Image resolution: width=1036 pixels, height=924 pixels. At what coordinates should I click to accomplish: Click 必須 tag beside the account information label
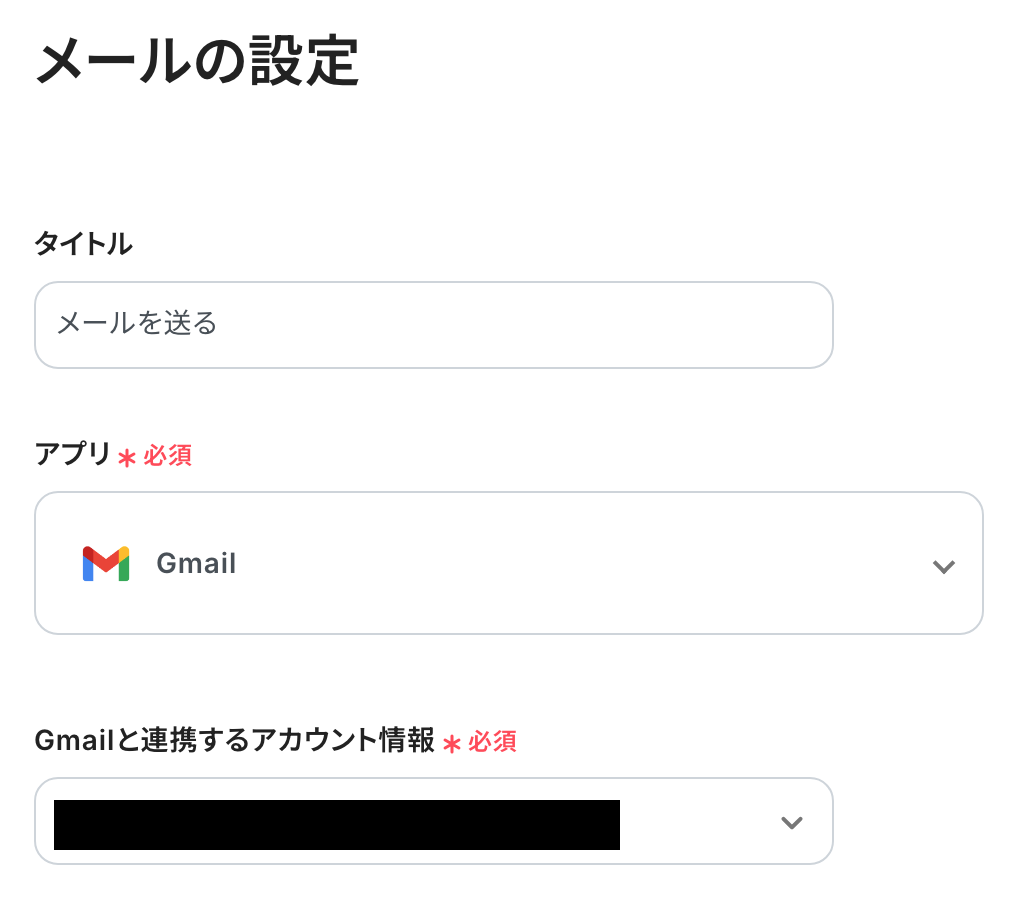492,742
